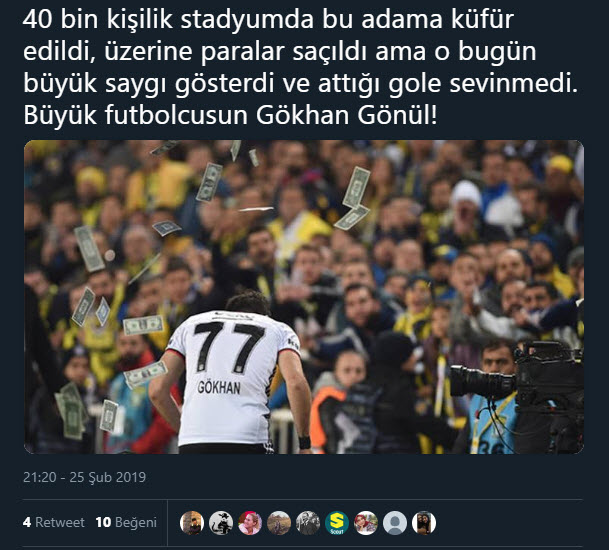Open the avatar showing a brown field landscape

[279, 523]
